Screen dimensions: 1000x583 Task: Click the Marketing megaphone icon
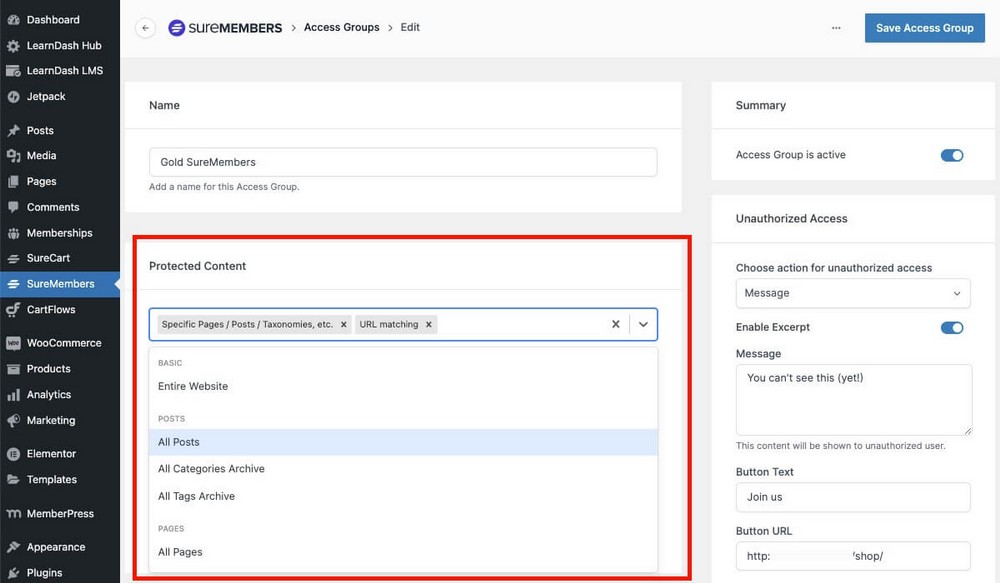pyautogui.click(x=13, y=421)
